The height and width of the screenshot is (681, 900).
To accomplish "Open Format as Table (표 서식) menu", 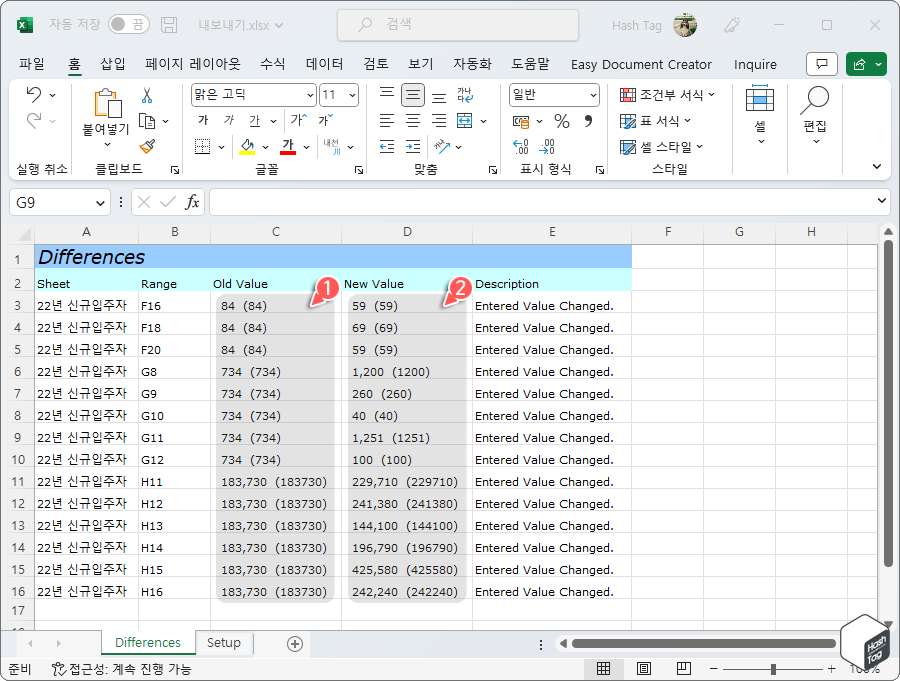I will [x=655, y=121].
